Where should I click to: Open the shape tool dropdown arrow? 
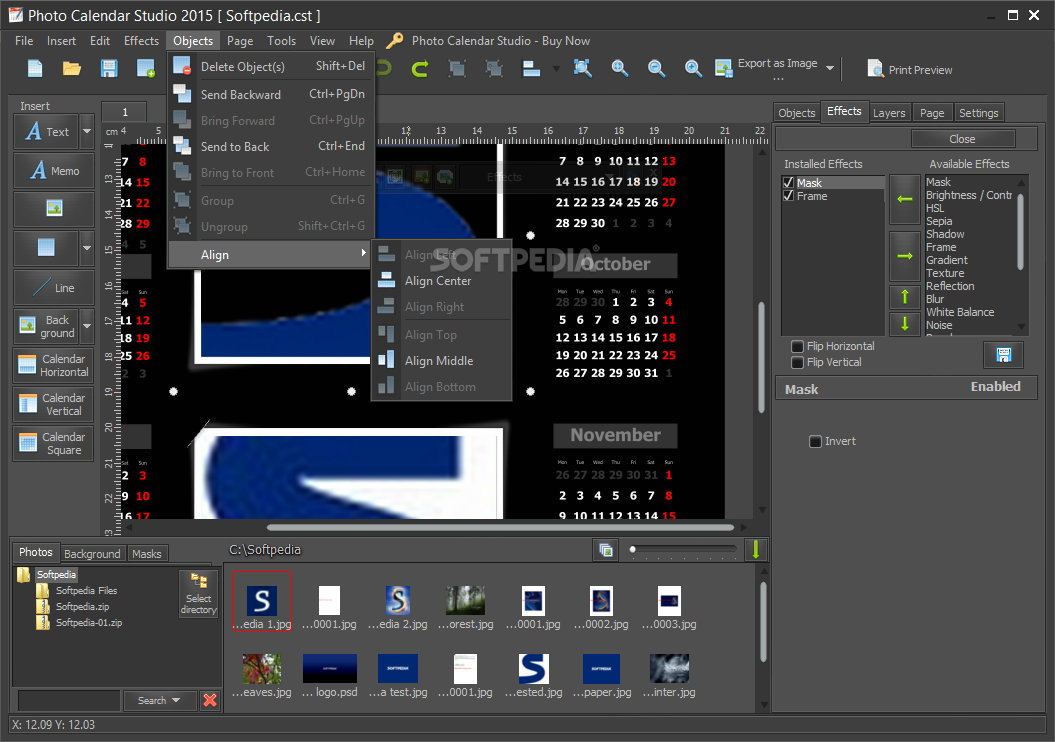87,248
